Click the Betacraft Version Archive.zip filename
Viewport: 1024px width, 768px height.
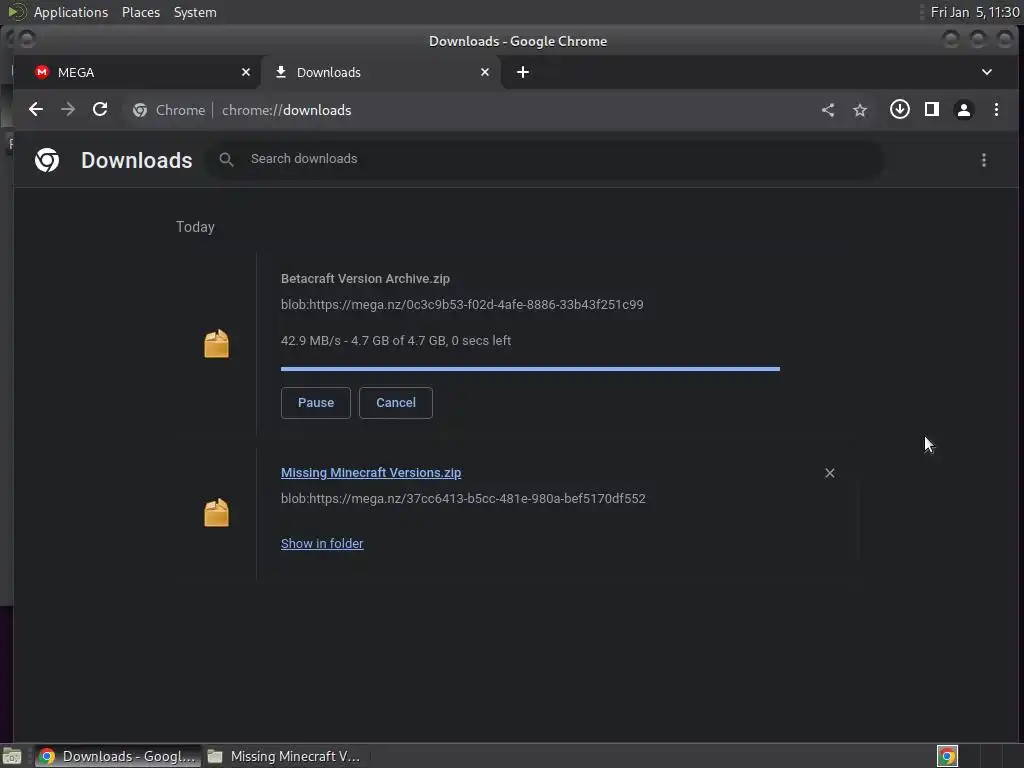tap(365, 279)
